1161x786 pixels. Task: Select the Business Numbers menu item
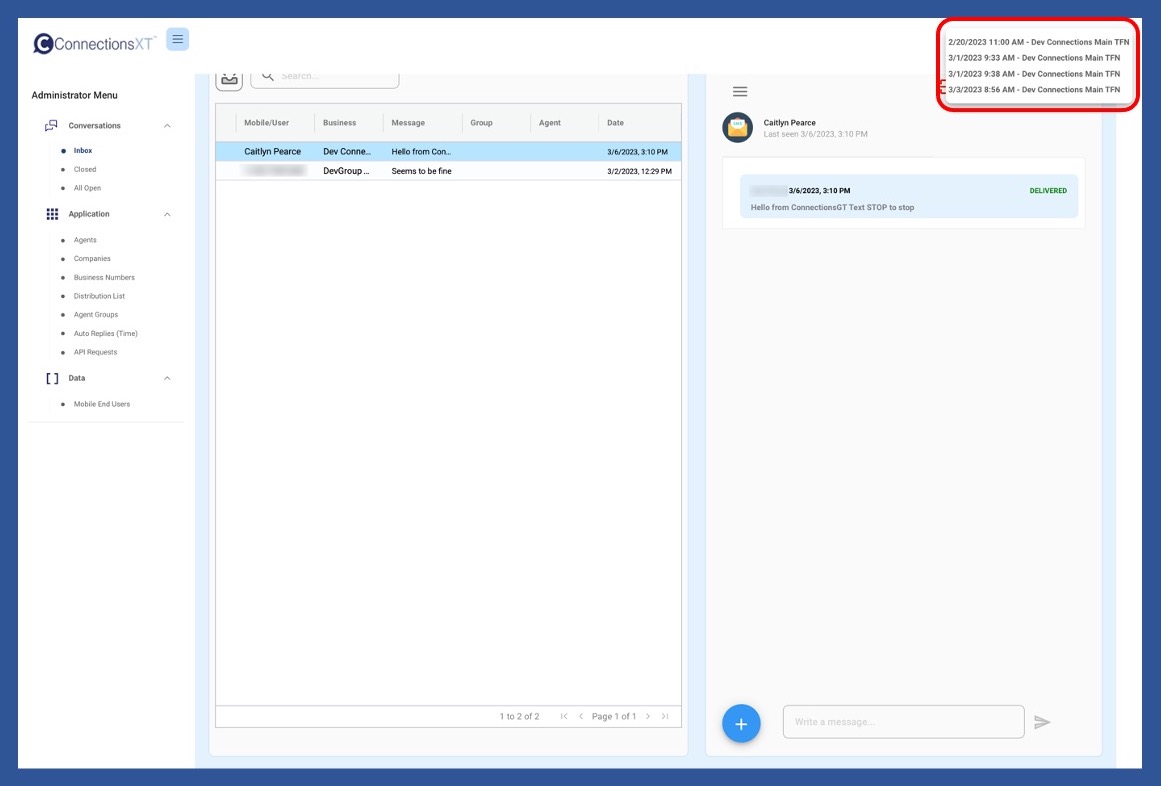coord(104,278)
